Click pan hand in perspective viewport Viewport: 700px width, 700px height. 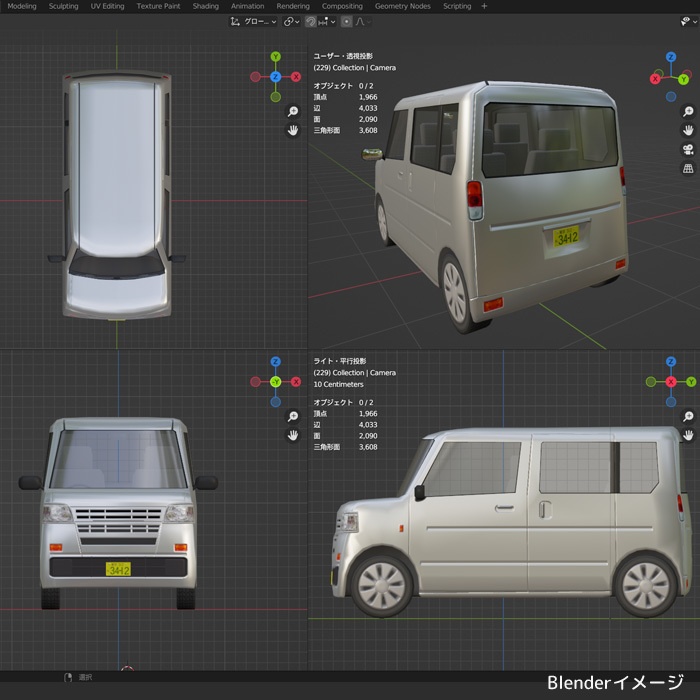(x=688, y=130)
